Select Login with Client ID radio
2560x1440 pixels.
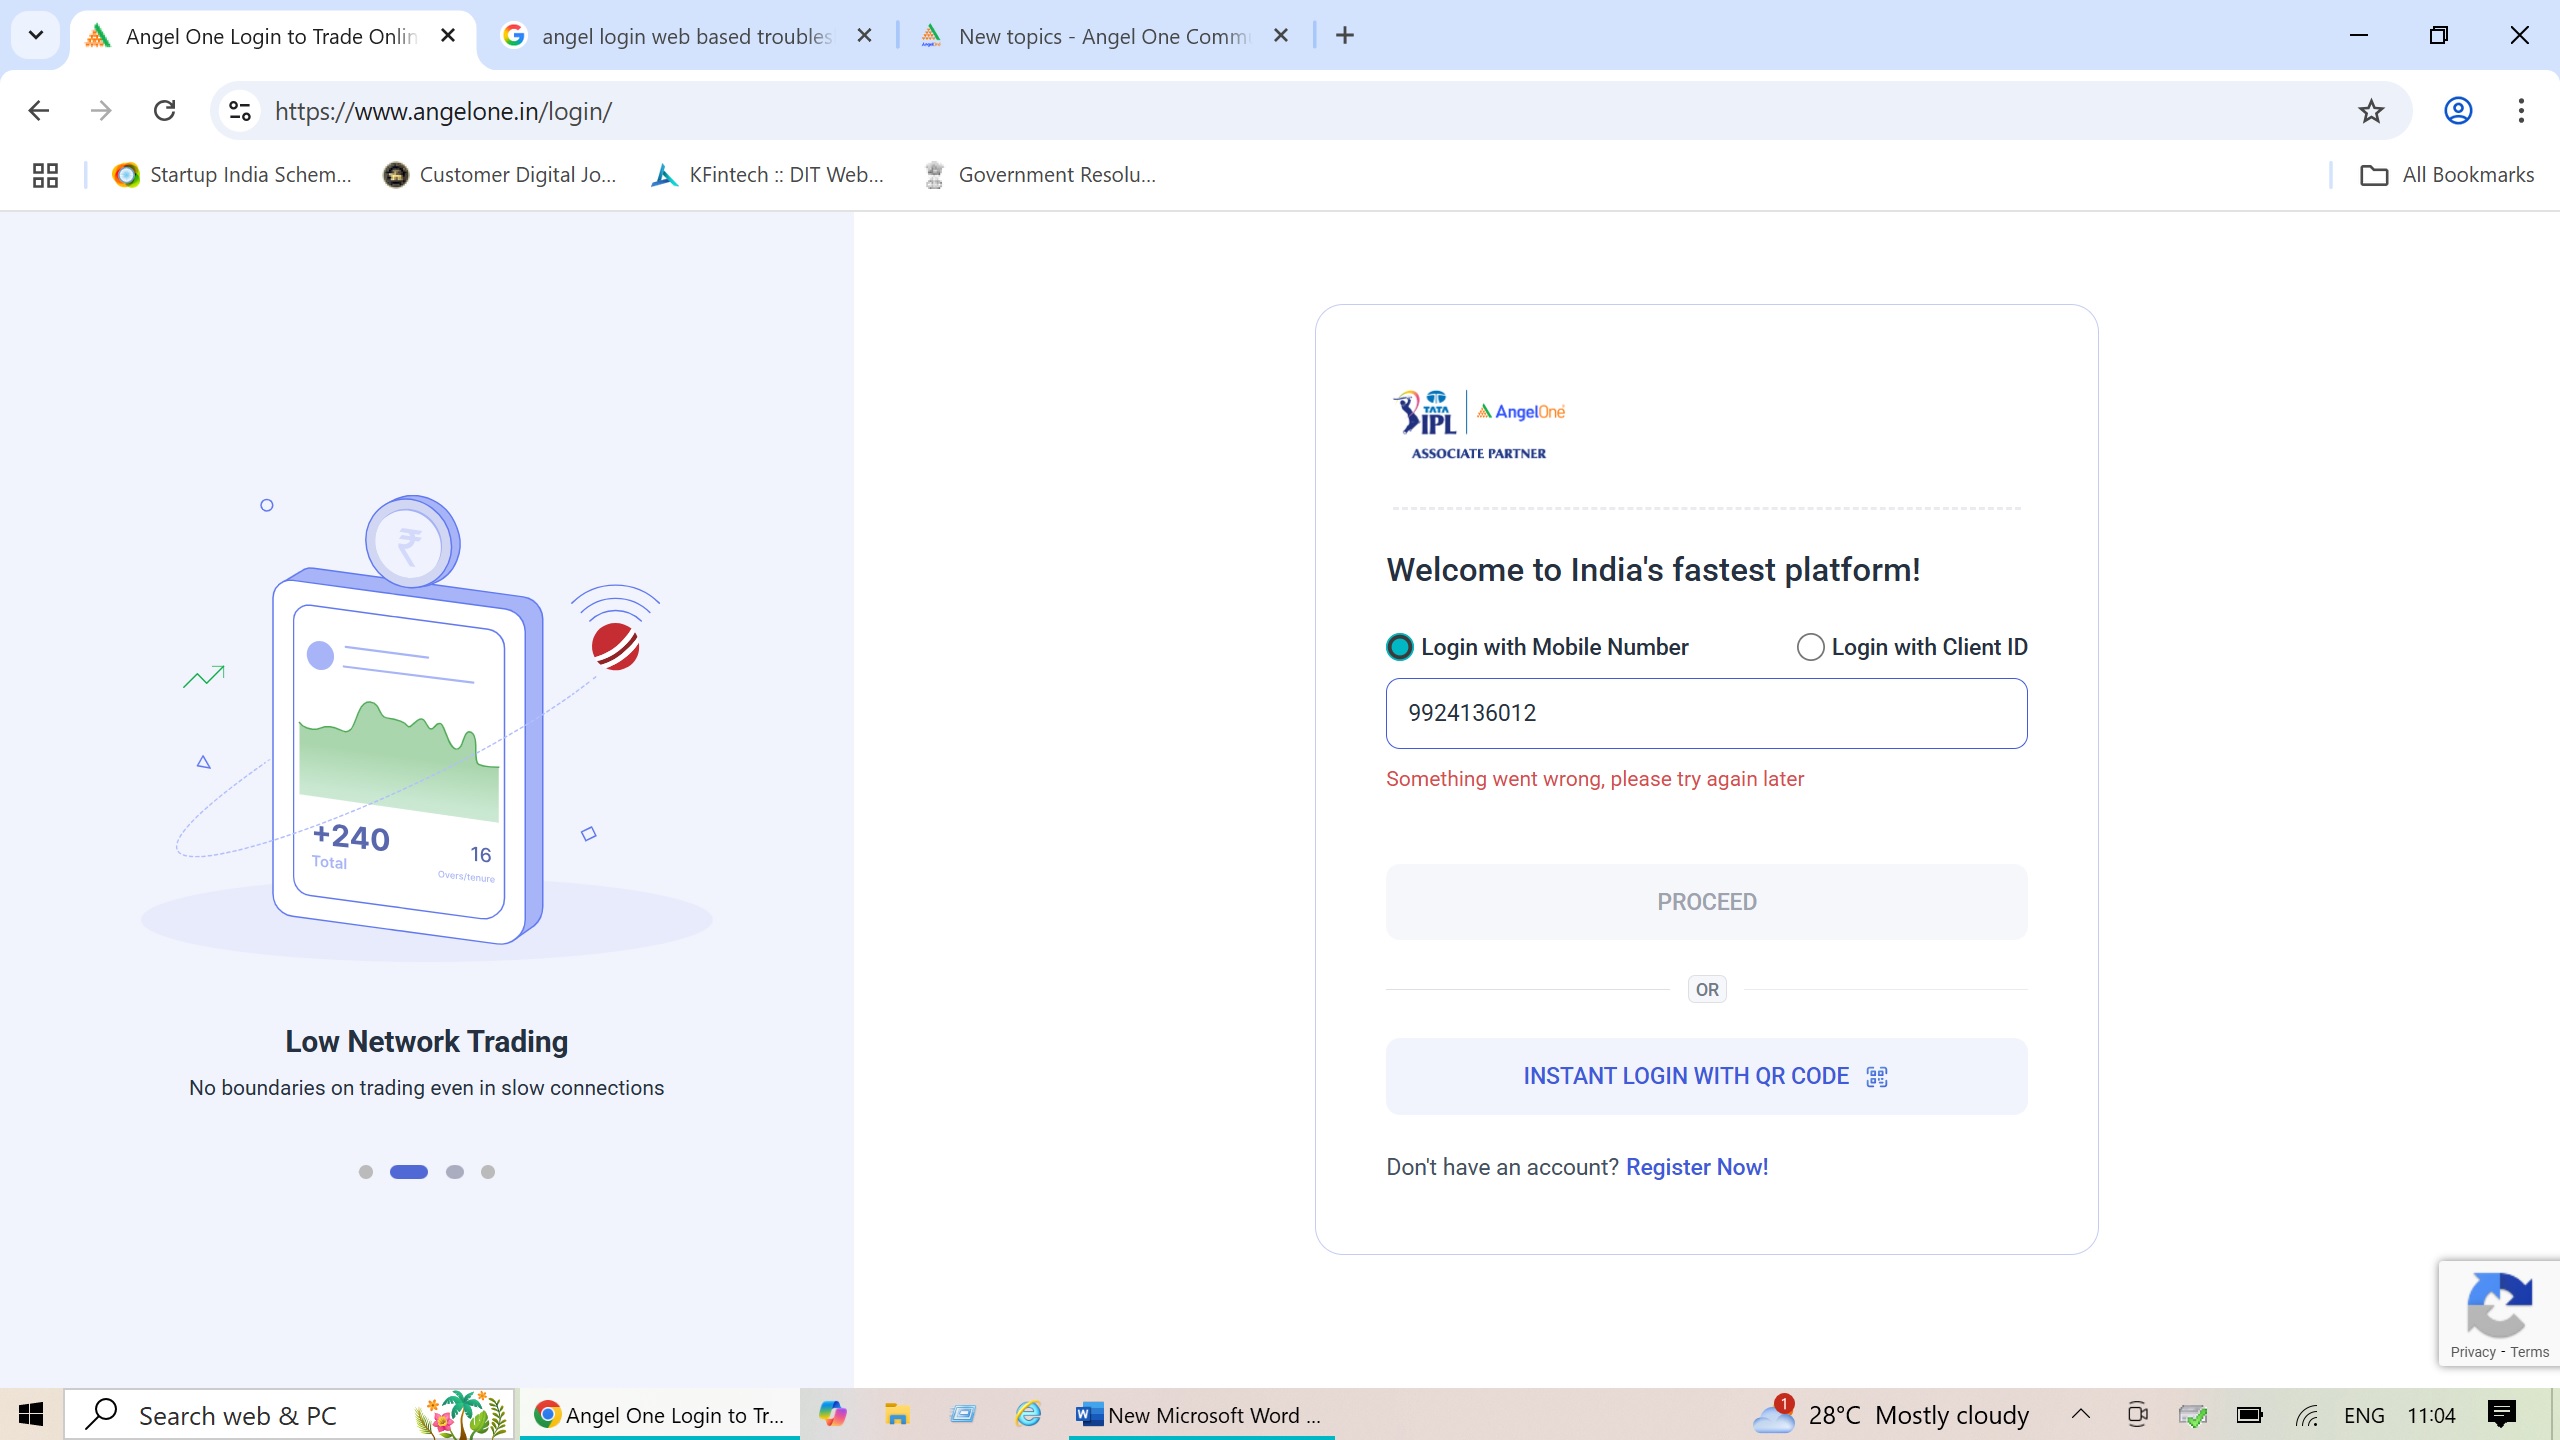pos(1810,647)
